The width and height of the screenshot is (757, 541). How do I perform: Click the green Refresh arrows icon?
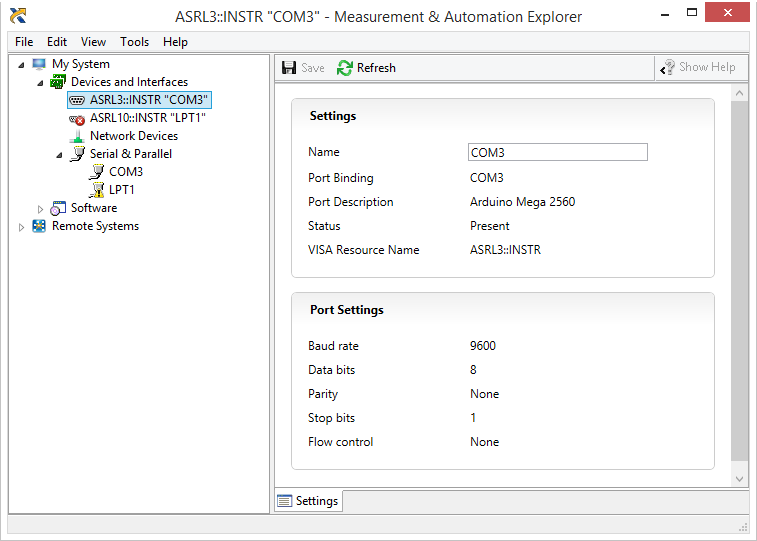345,68
